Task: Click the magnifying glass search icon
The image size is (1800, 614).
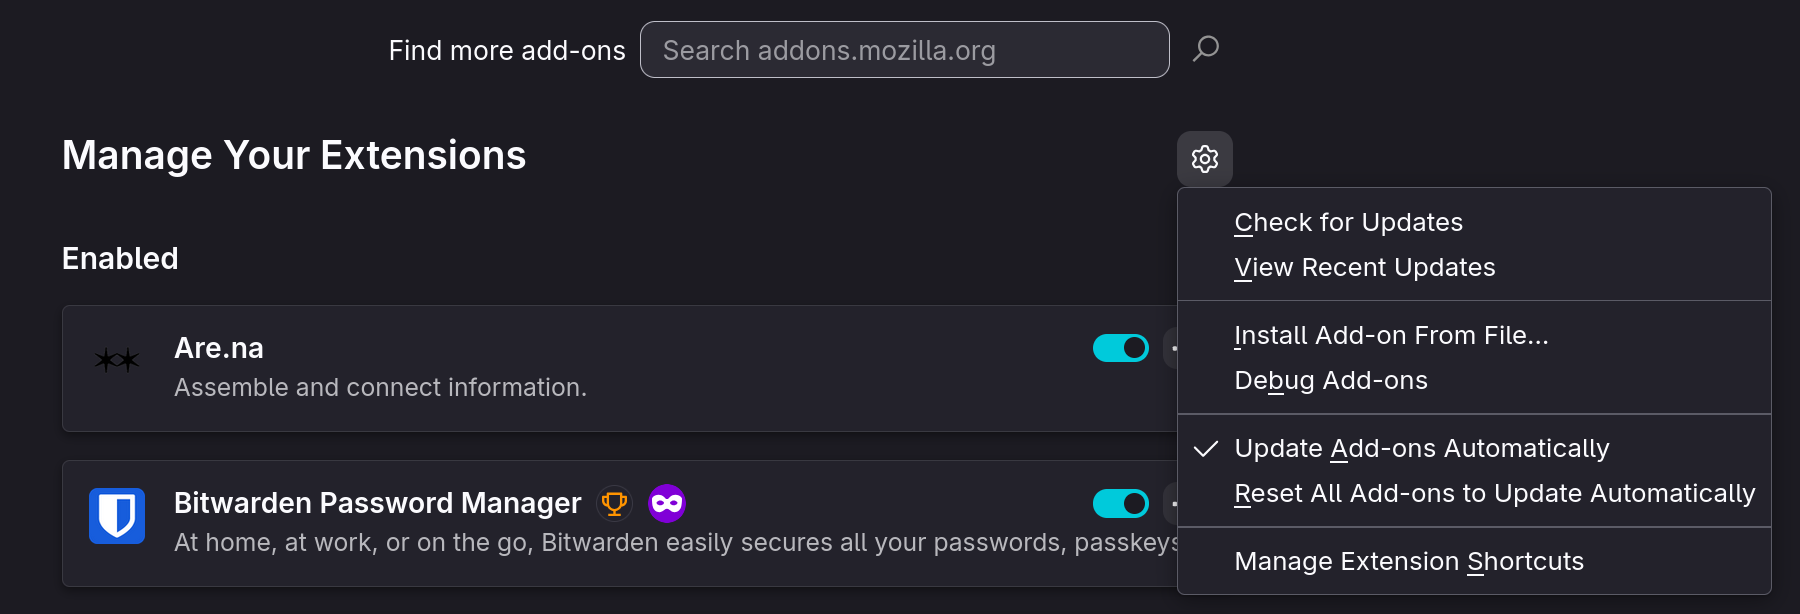Action: click(1205, 48)
